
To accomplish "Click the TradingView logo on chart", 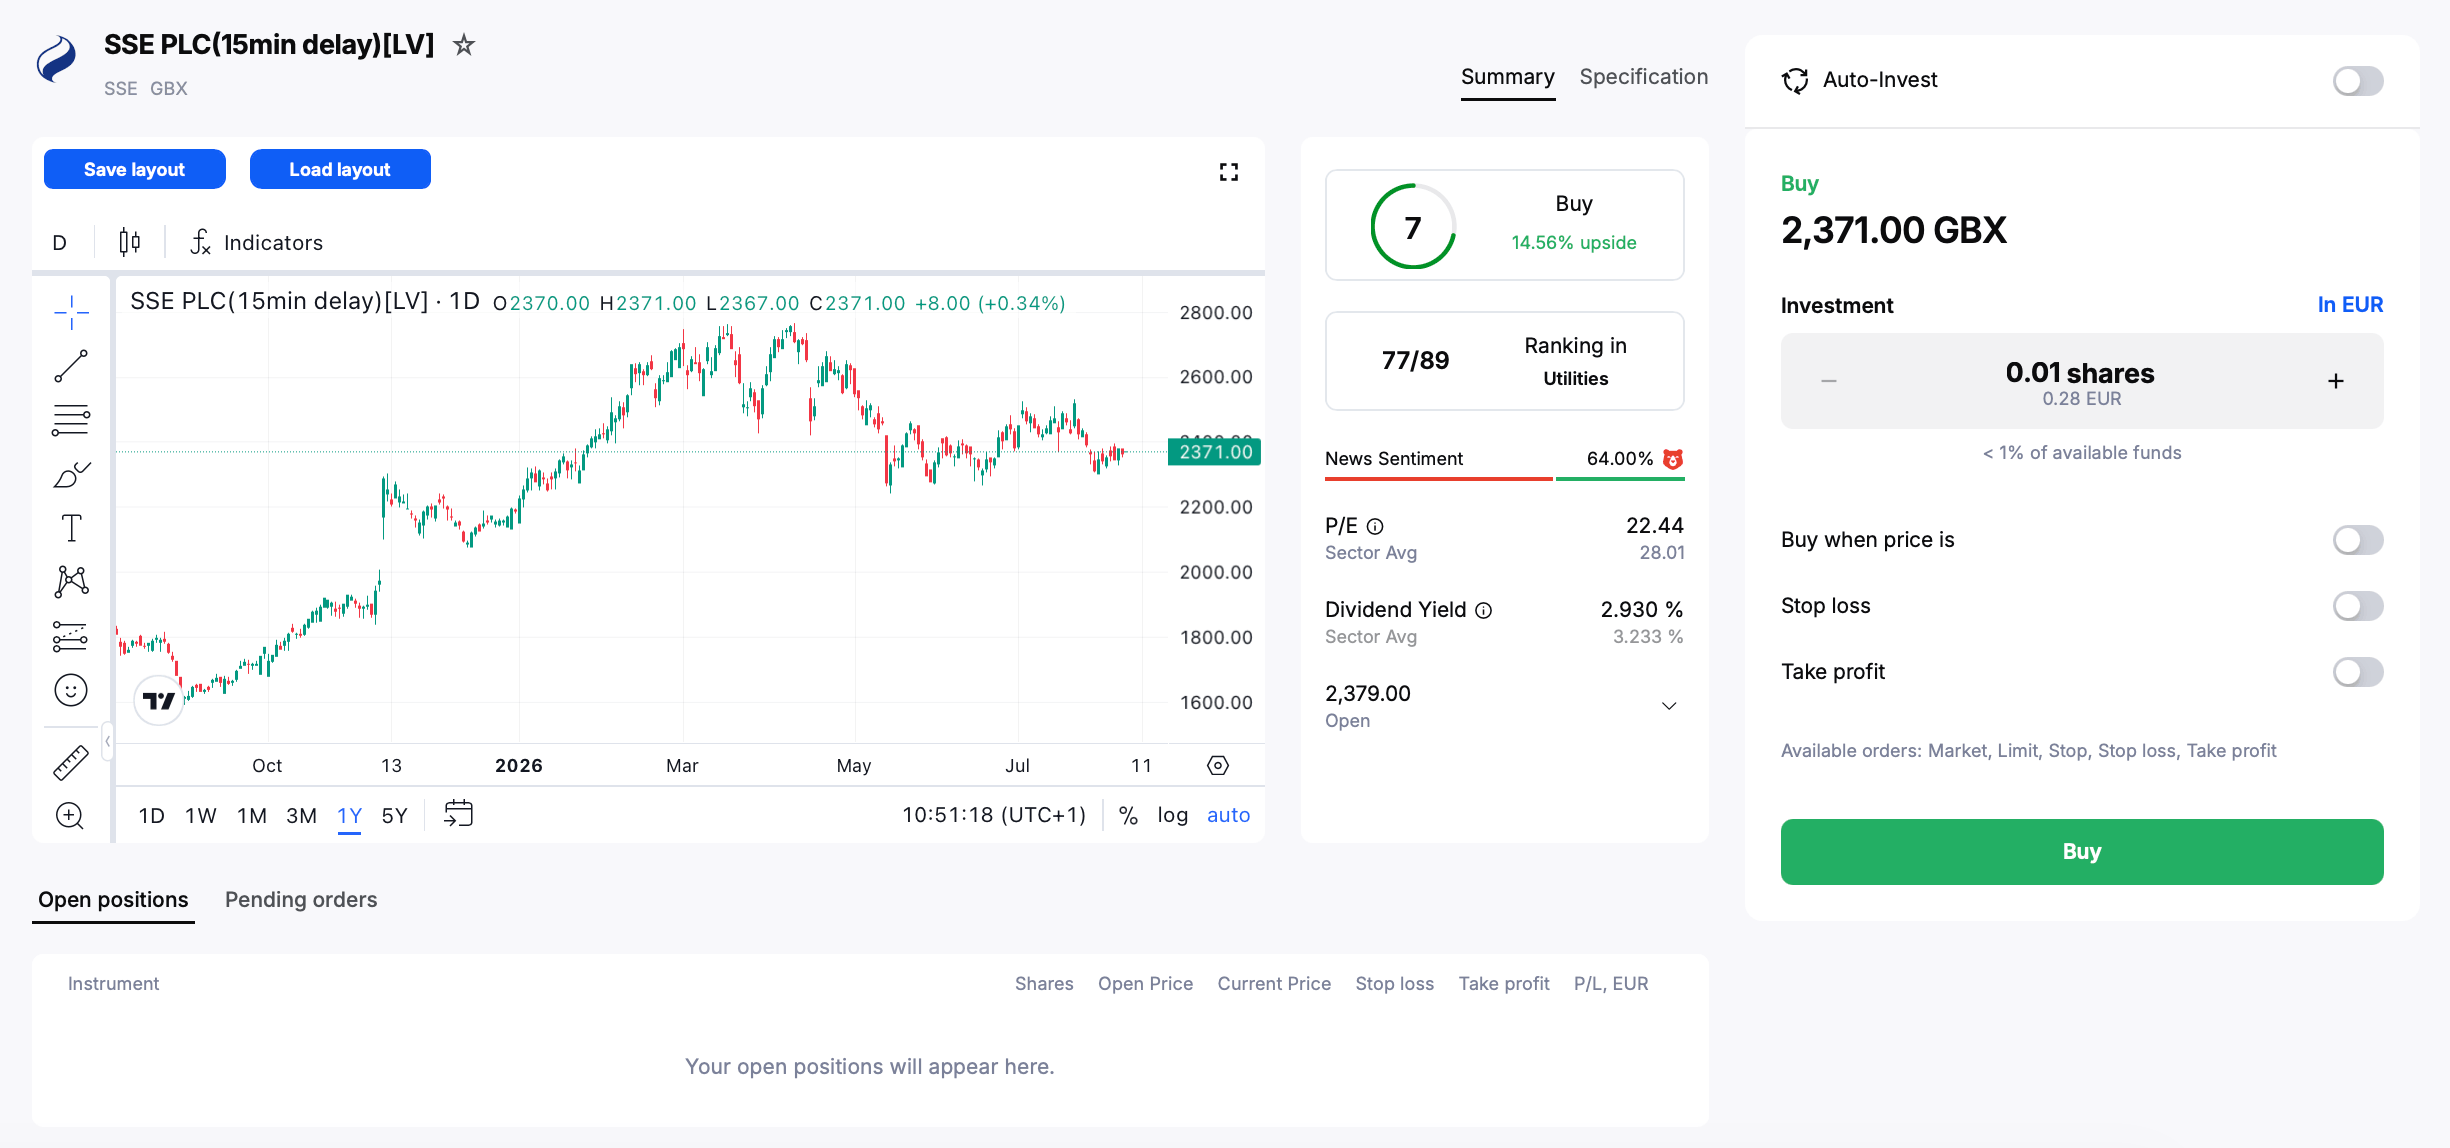I will (158, 700).
